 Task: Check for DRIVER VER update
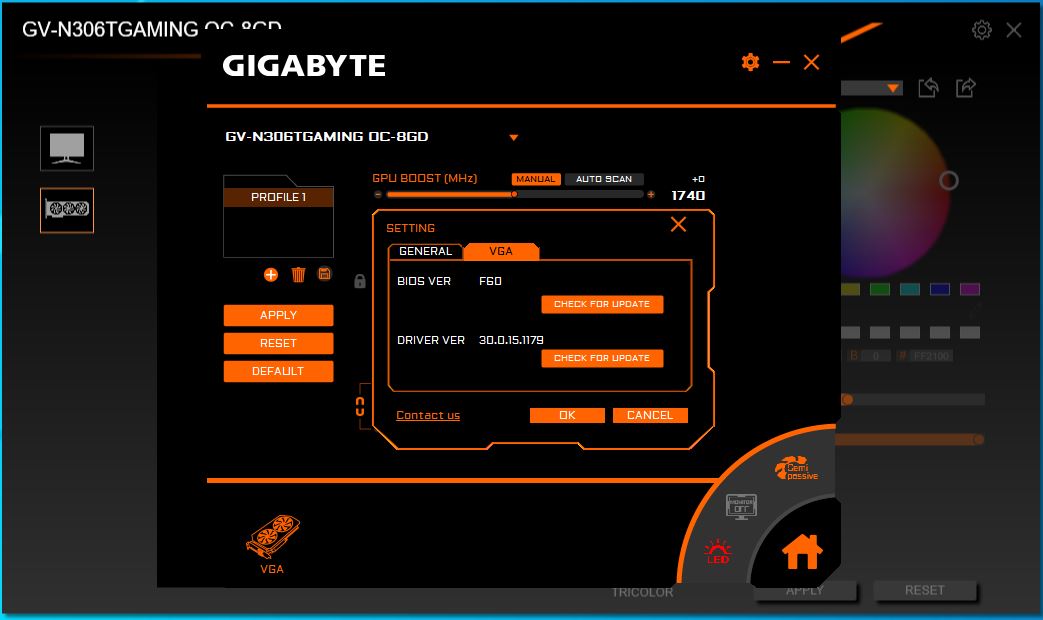coord(602,358)
